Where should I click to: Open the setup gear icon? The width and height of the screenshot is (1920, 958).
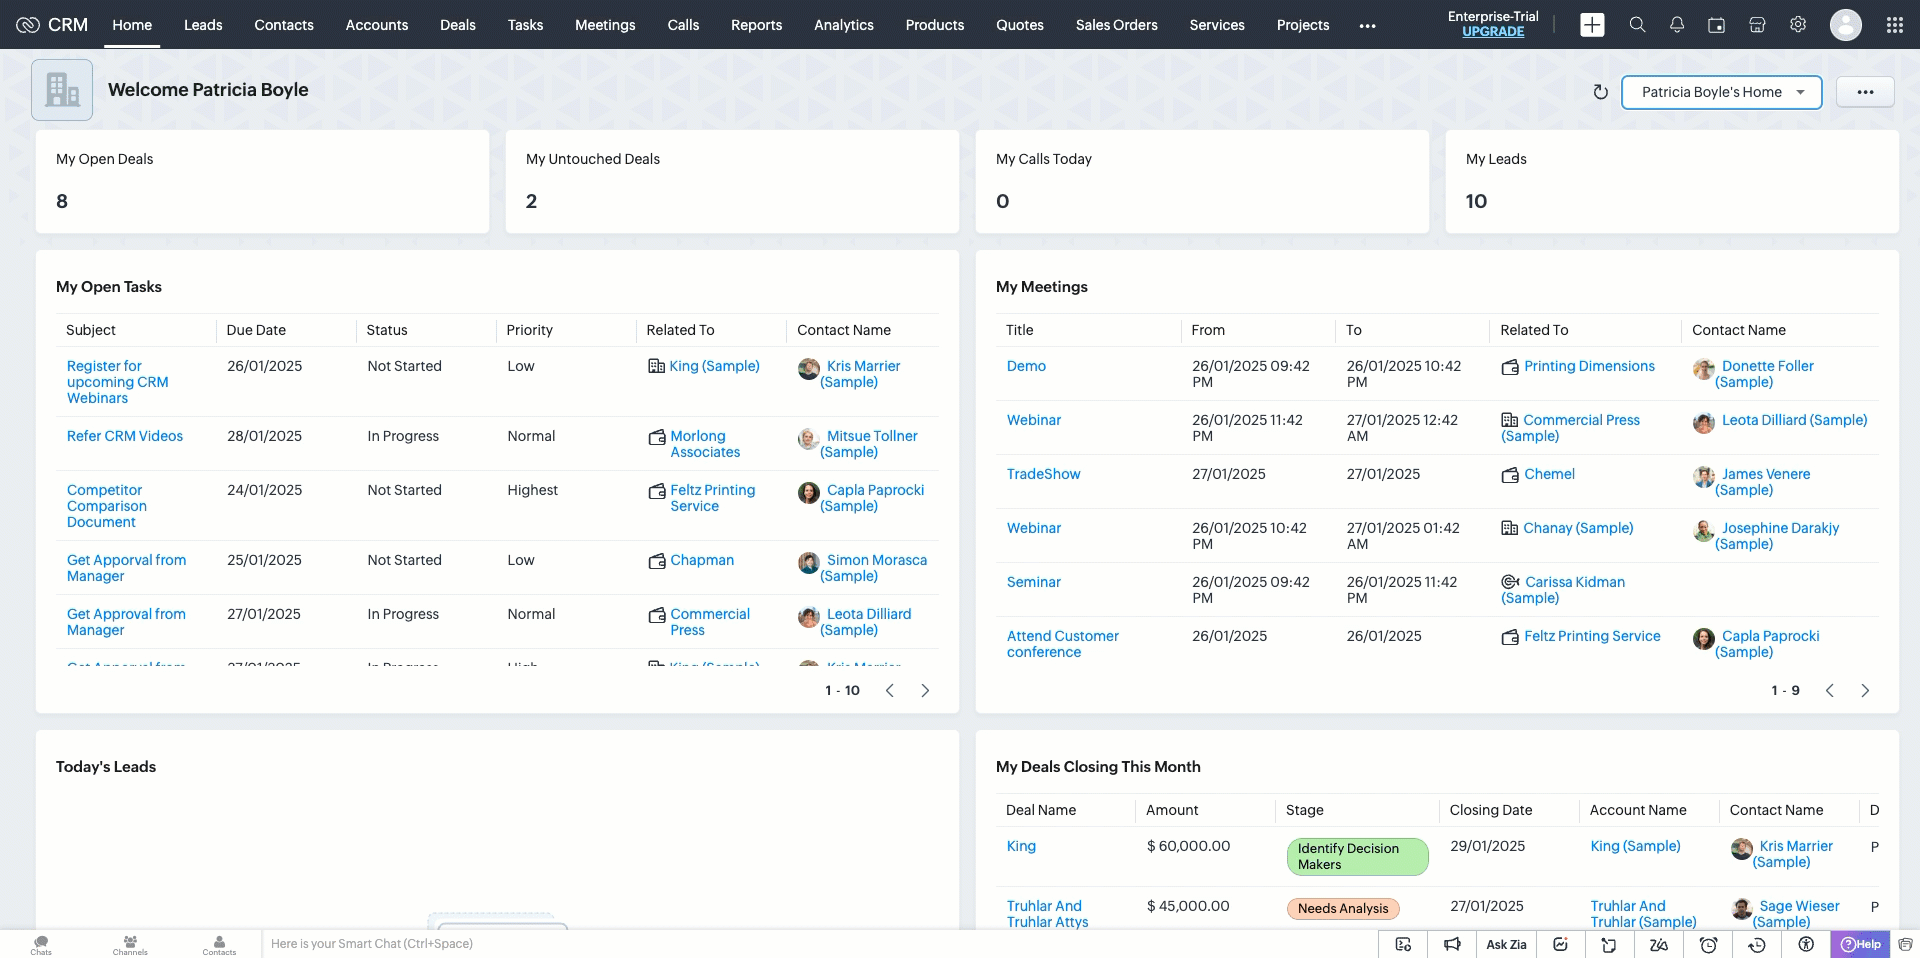click(1798, 25)
